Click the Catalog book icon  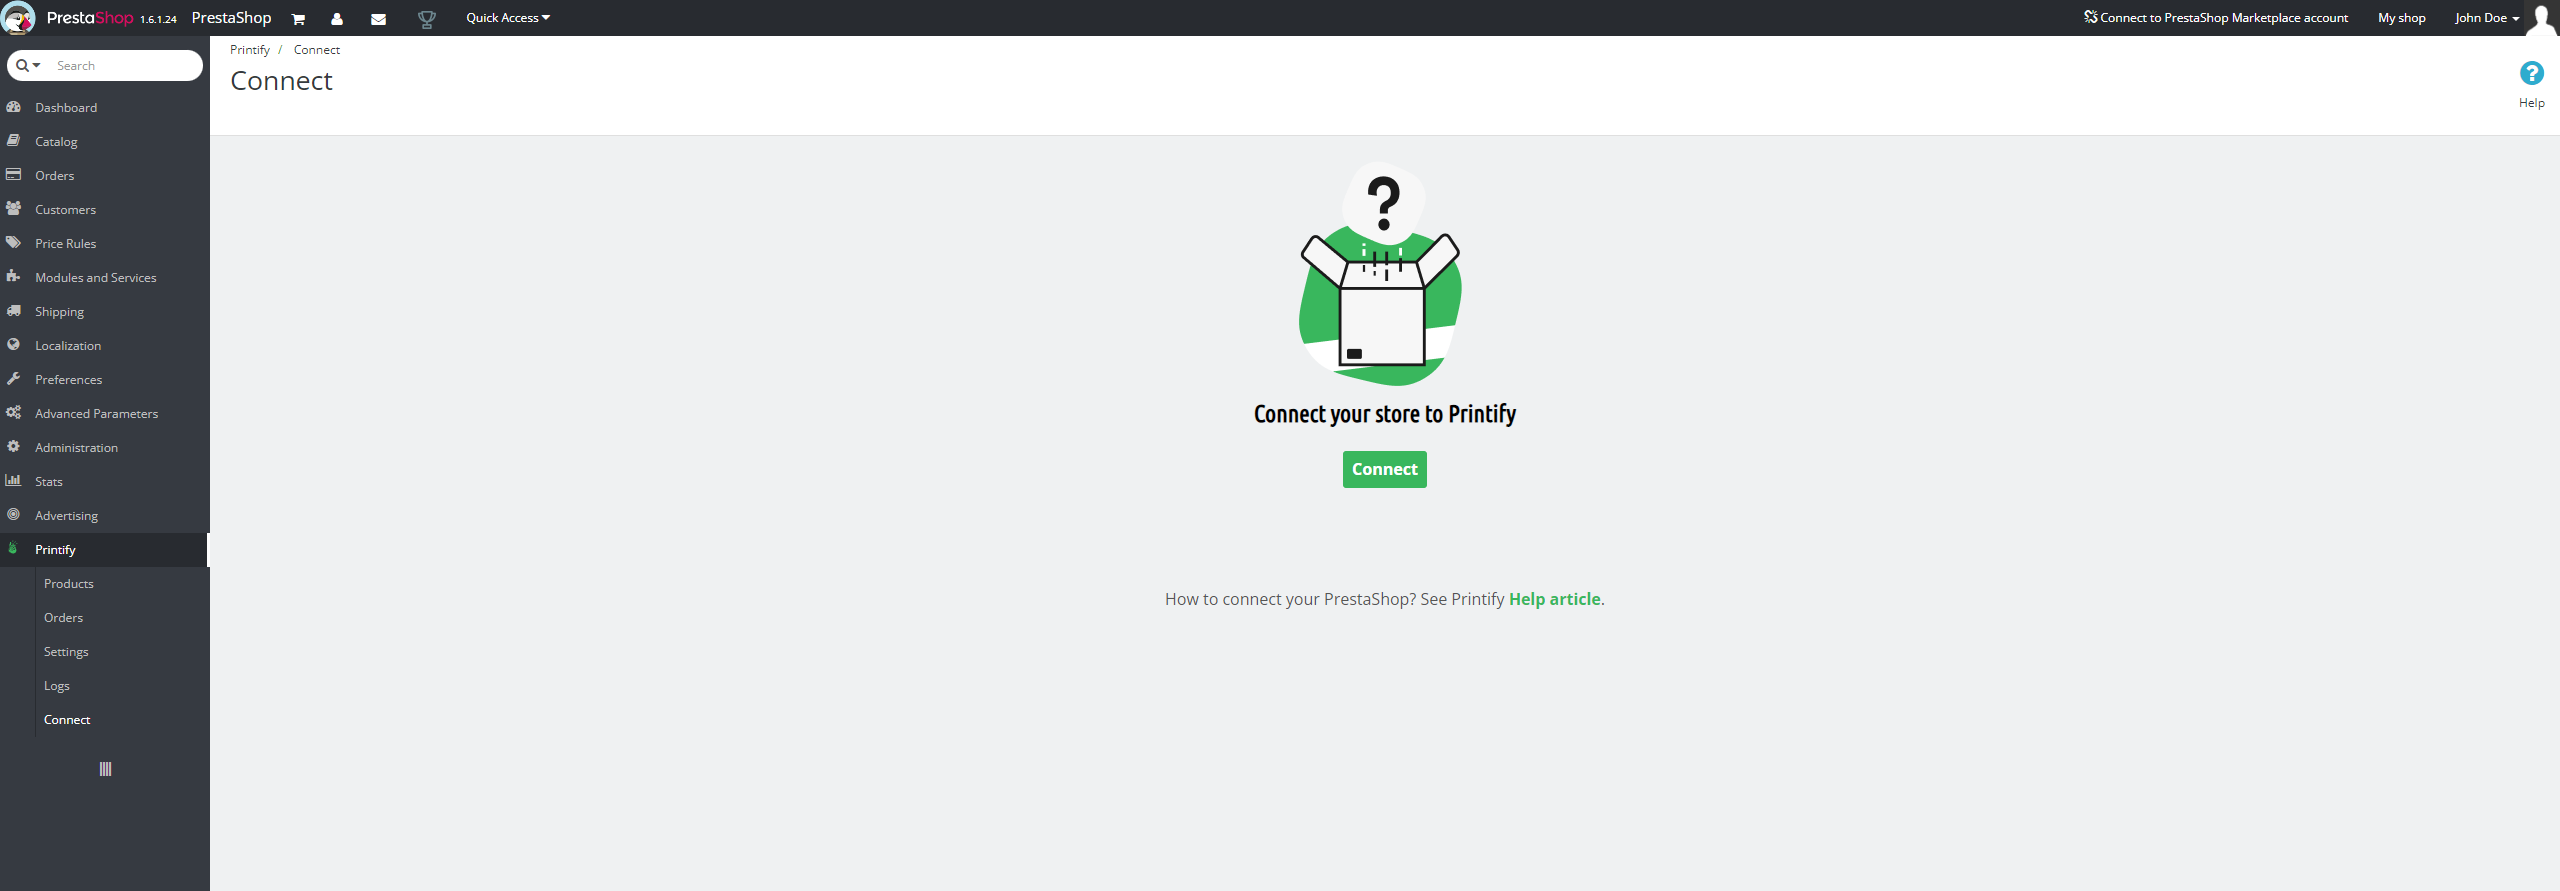pyautogui.click(x=14, y=141)
